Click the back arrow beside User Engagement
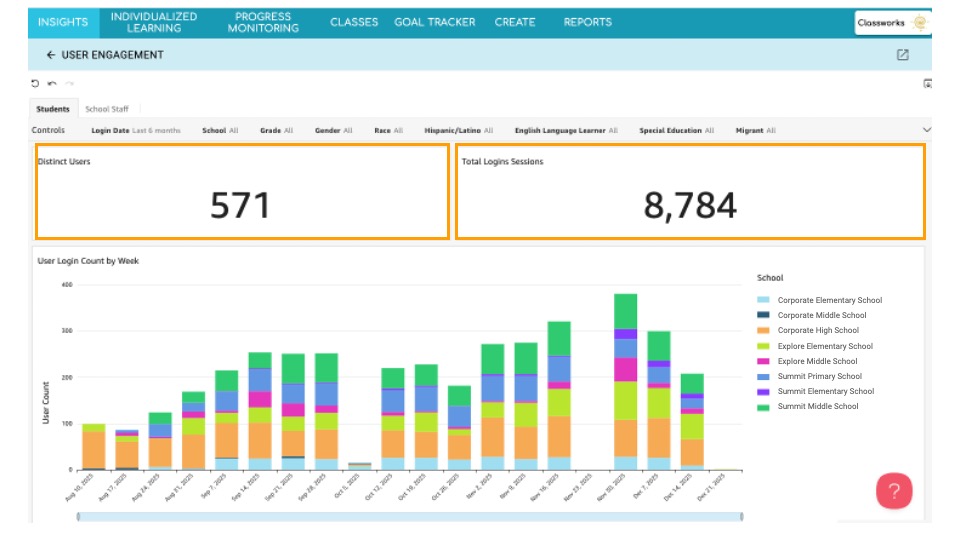The height and width of the screenshot is (540, 960). tap(50, 55)
